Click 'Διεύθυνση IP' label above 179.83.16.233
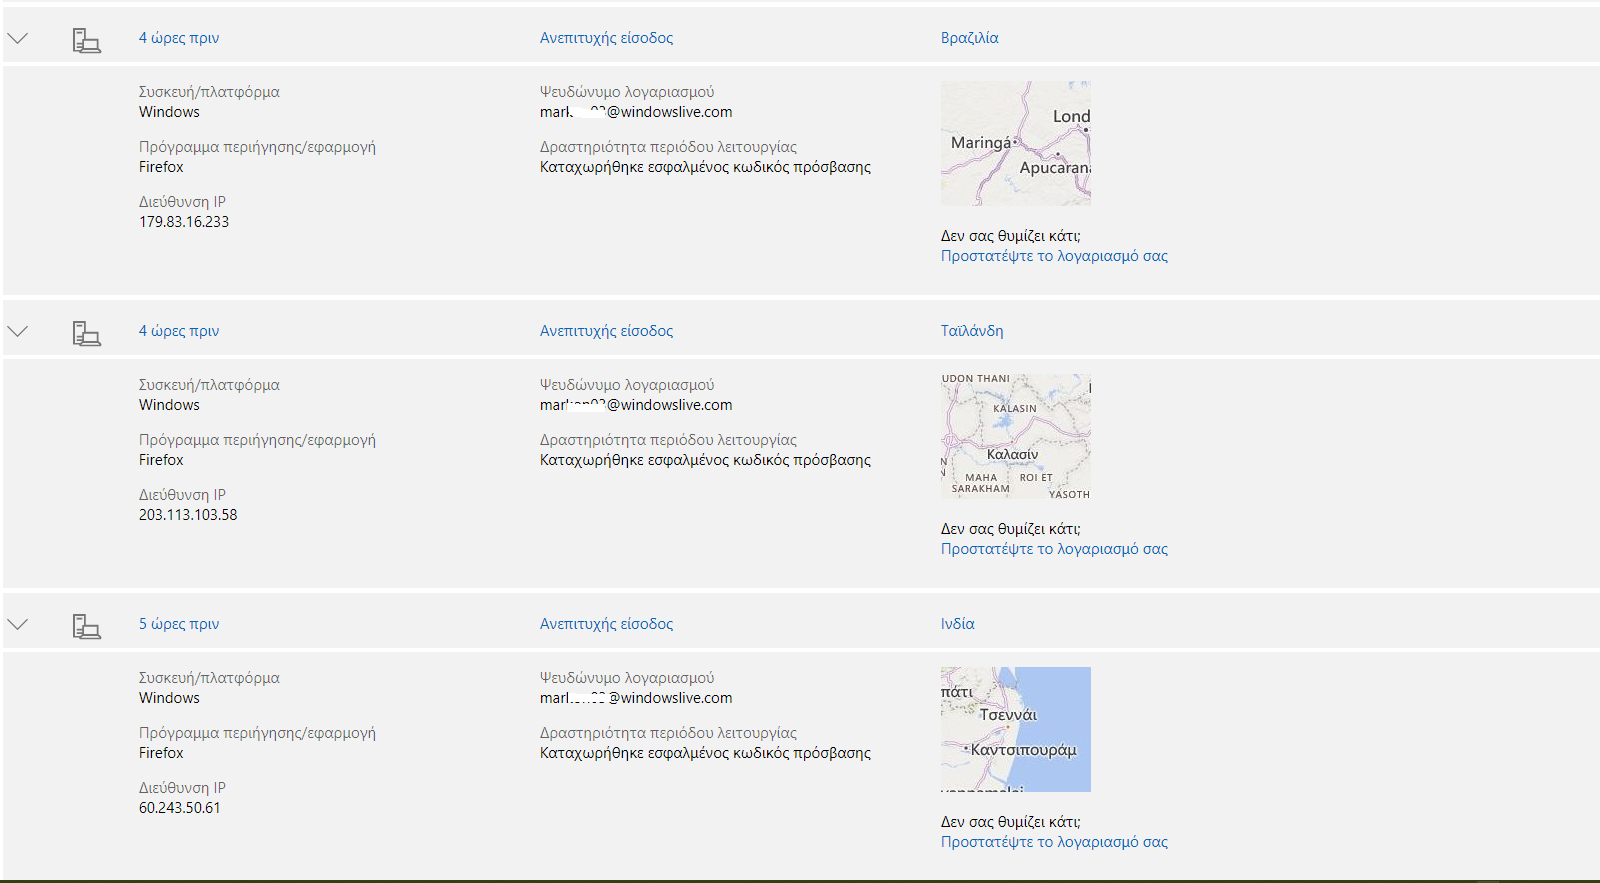Screen dimensions: 1600x883 tap(182, 202)
